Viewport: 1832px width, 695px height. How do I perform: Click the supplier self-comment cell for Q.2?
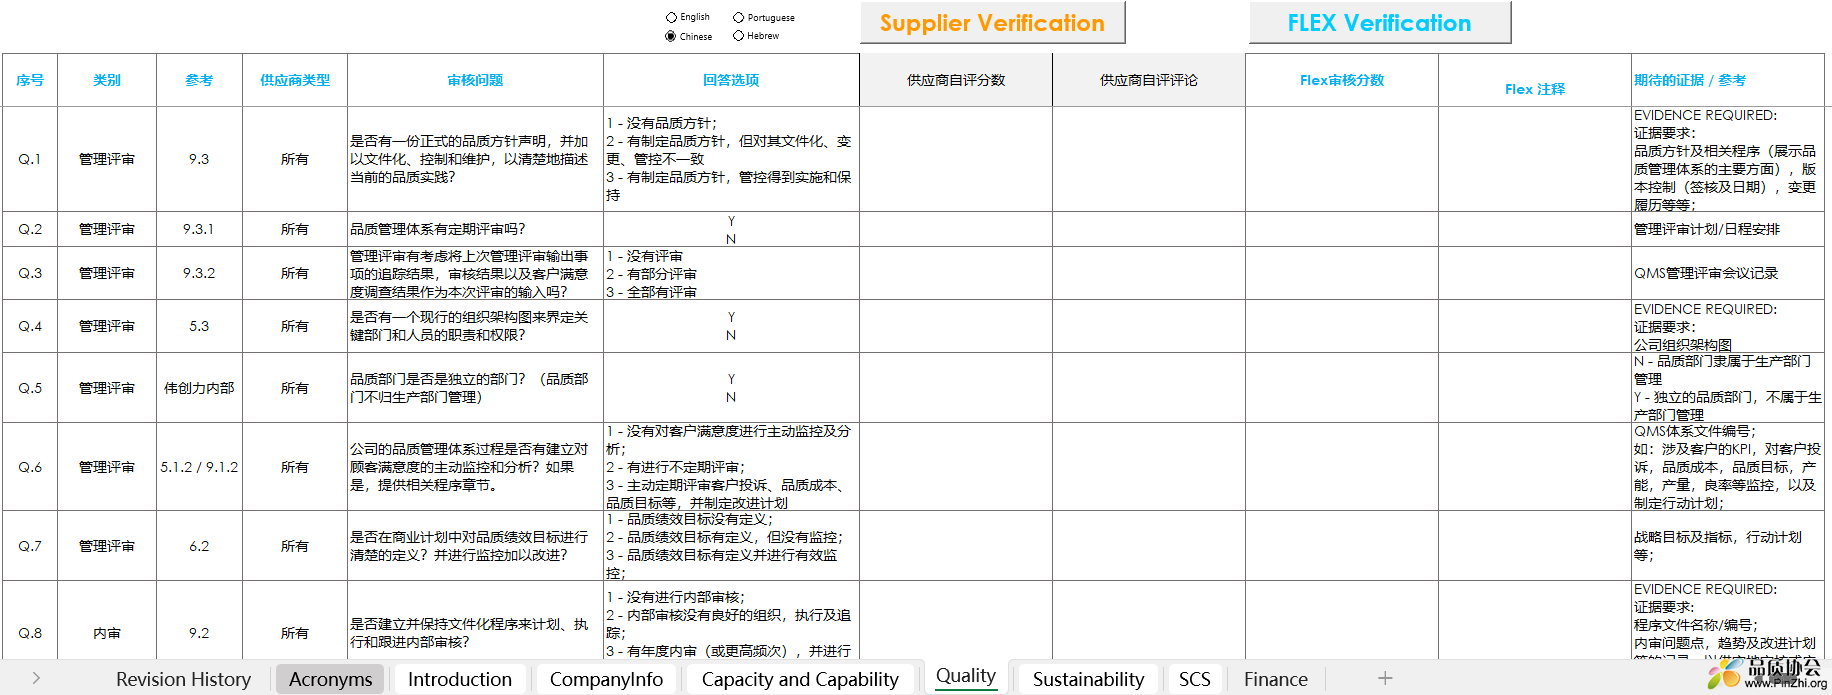(1149, 229)
